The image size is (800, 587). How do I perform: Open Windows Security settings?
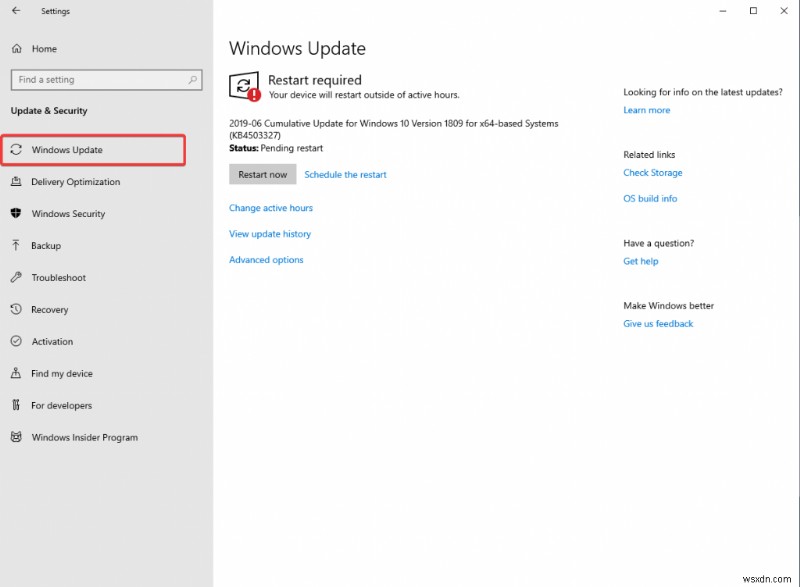(72, 213)
